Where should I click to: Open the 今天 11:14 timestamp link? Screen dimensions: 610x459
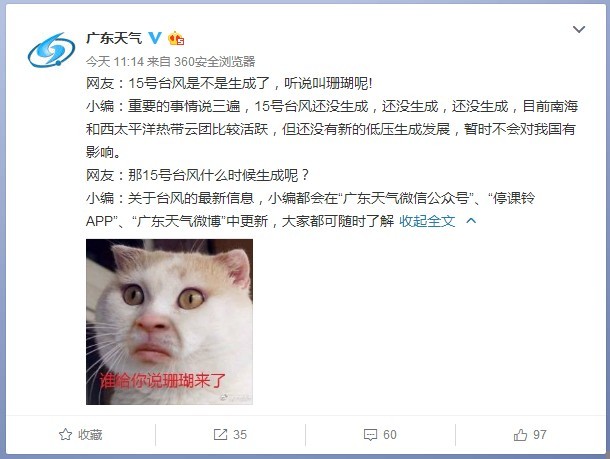115,61
